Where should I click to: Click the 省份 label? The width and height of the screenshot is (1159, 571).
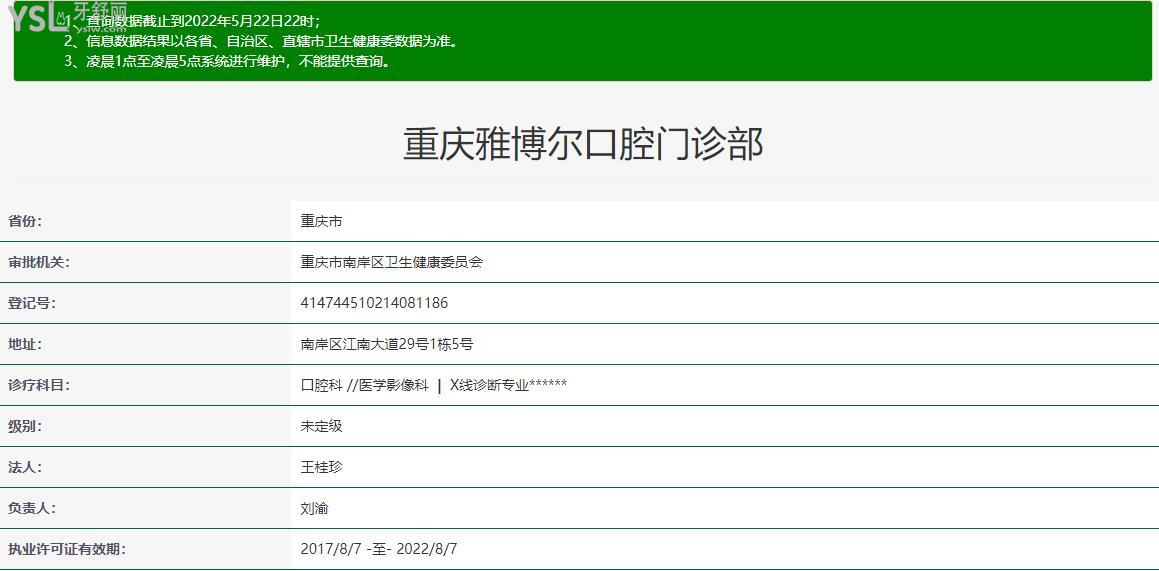25,221
